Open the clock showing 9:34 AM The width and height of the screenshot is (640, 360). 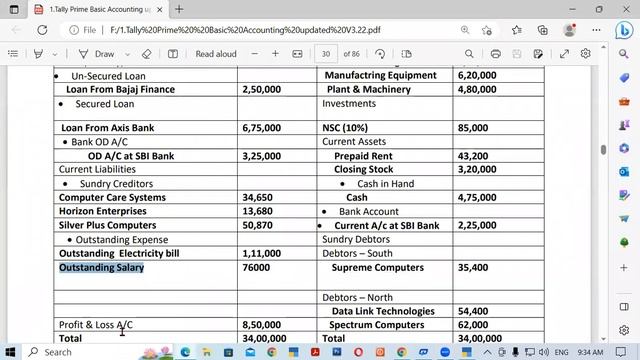(x=590, y=352)
